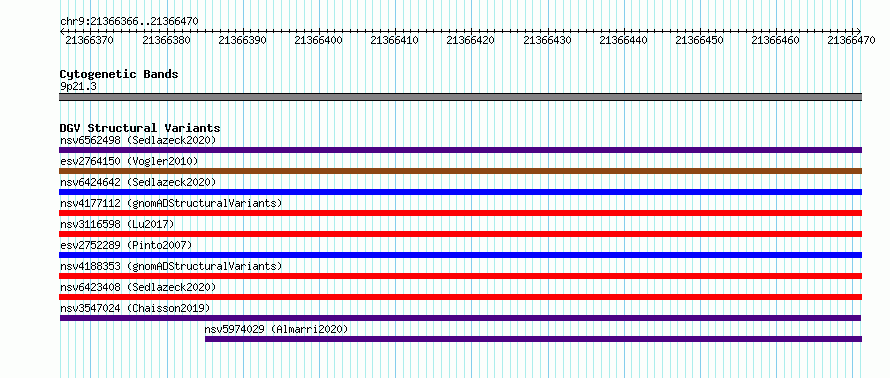Image resolution: width=890 pixels, height=378 pixels.
Task: Click ruler position 21366410
Action: pos(394,40)
